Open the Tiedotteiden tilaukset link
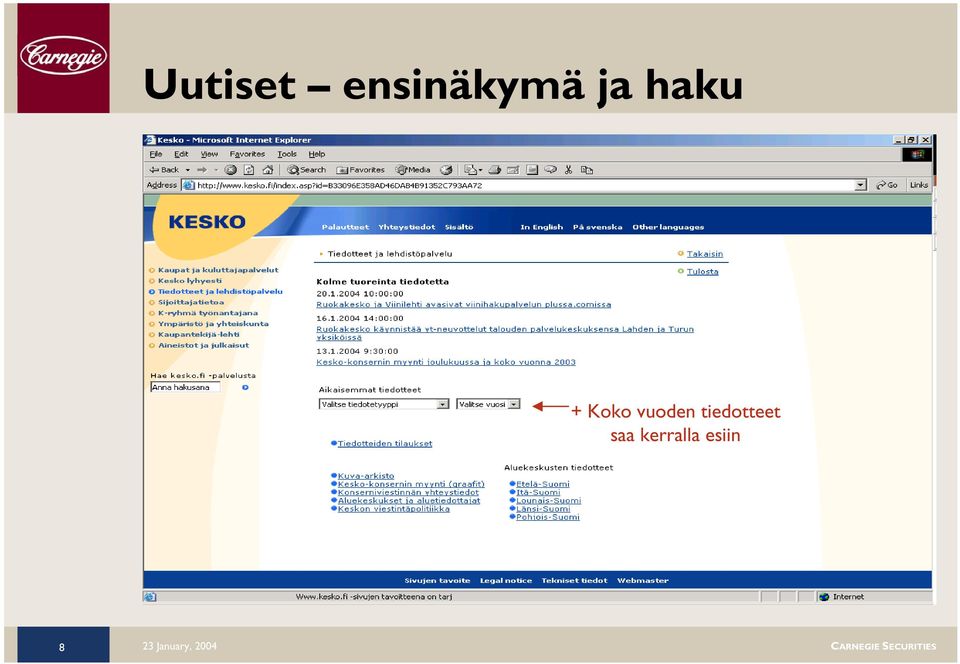This screenshot has height=664, width=960. tap(384, 444)
